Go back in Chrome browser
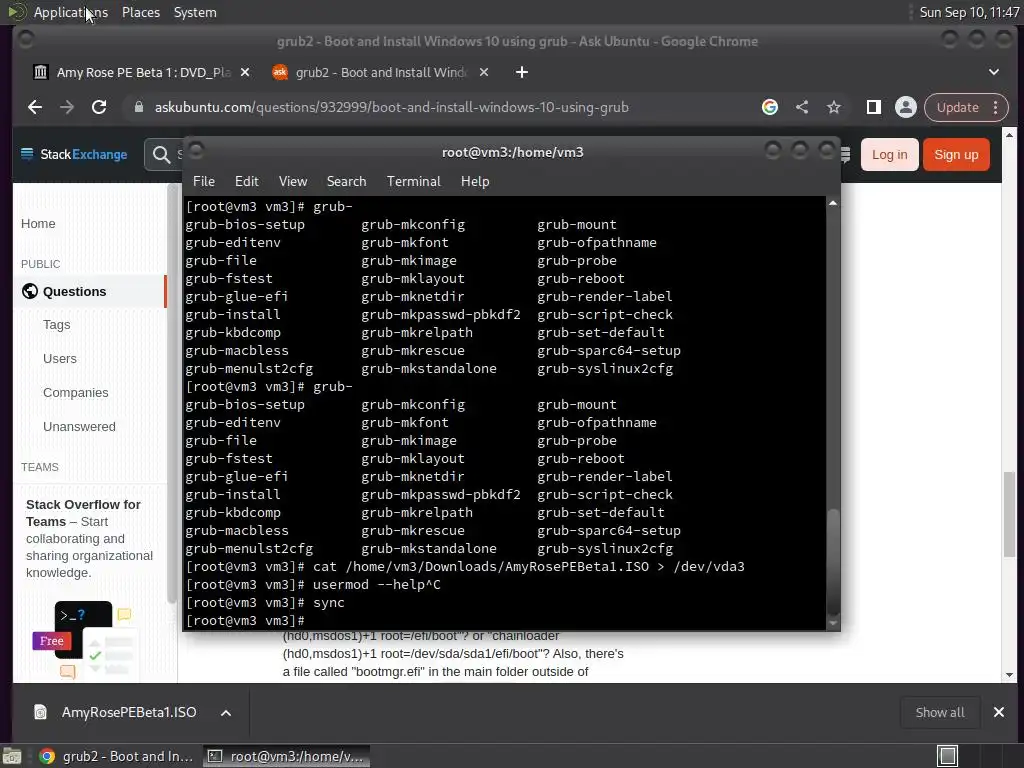 (35, 107)
